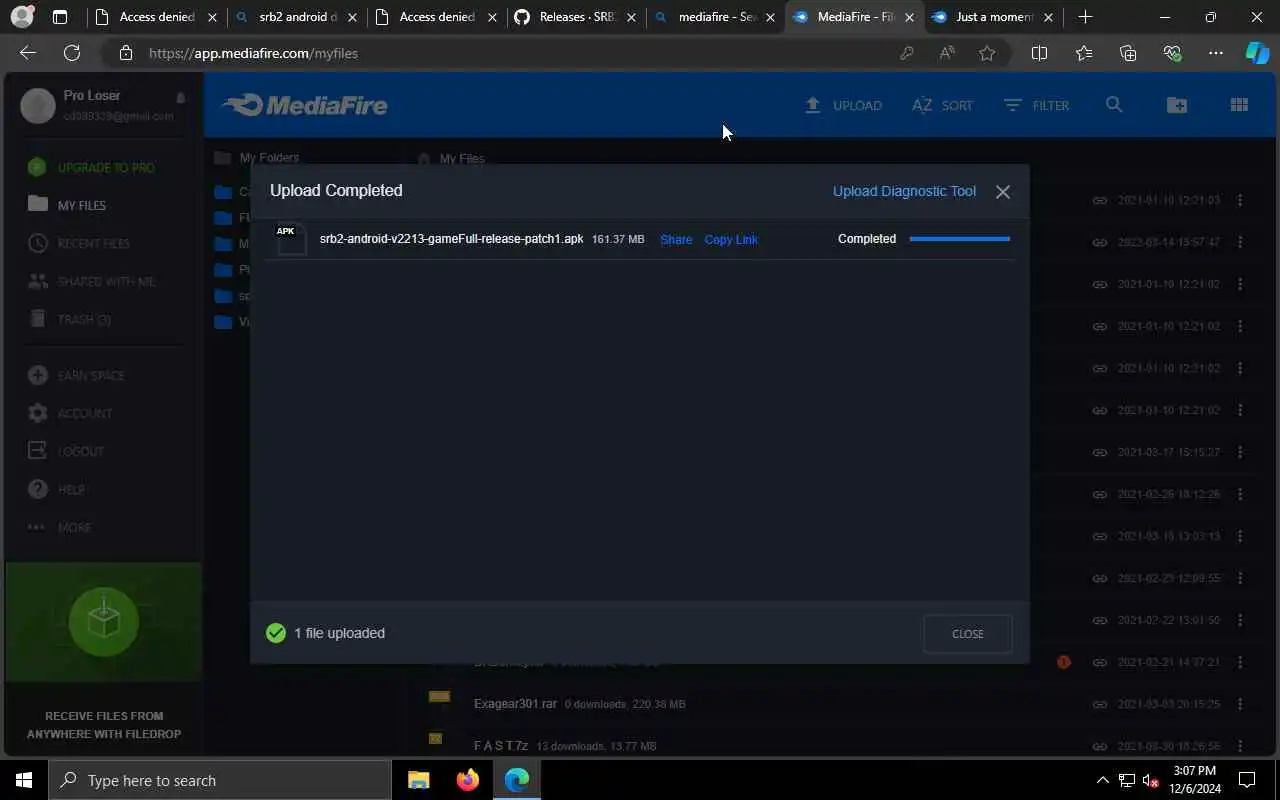The image size is (1280, 800).
Task: Click the browser refresh button
Action: click(x=72, y=53)
